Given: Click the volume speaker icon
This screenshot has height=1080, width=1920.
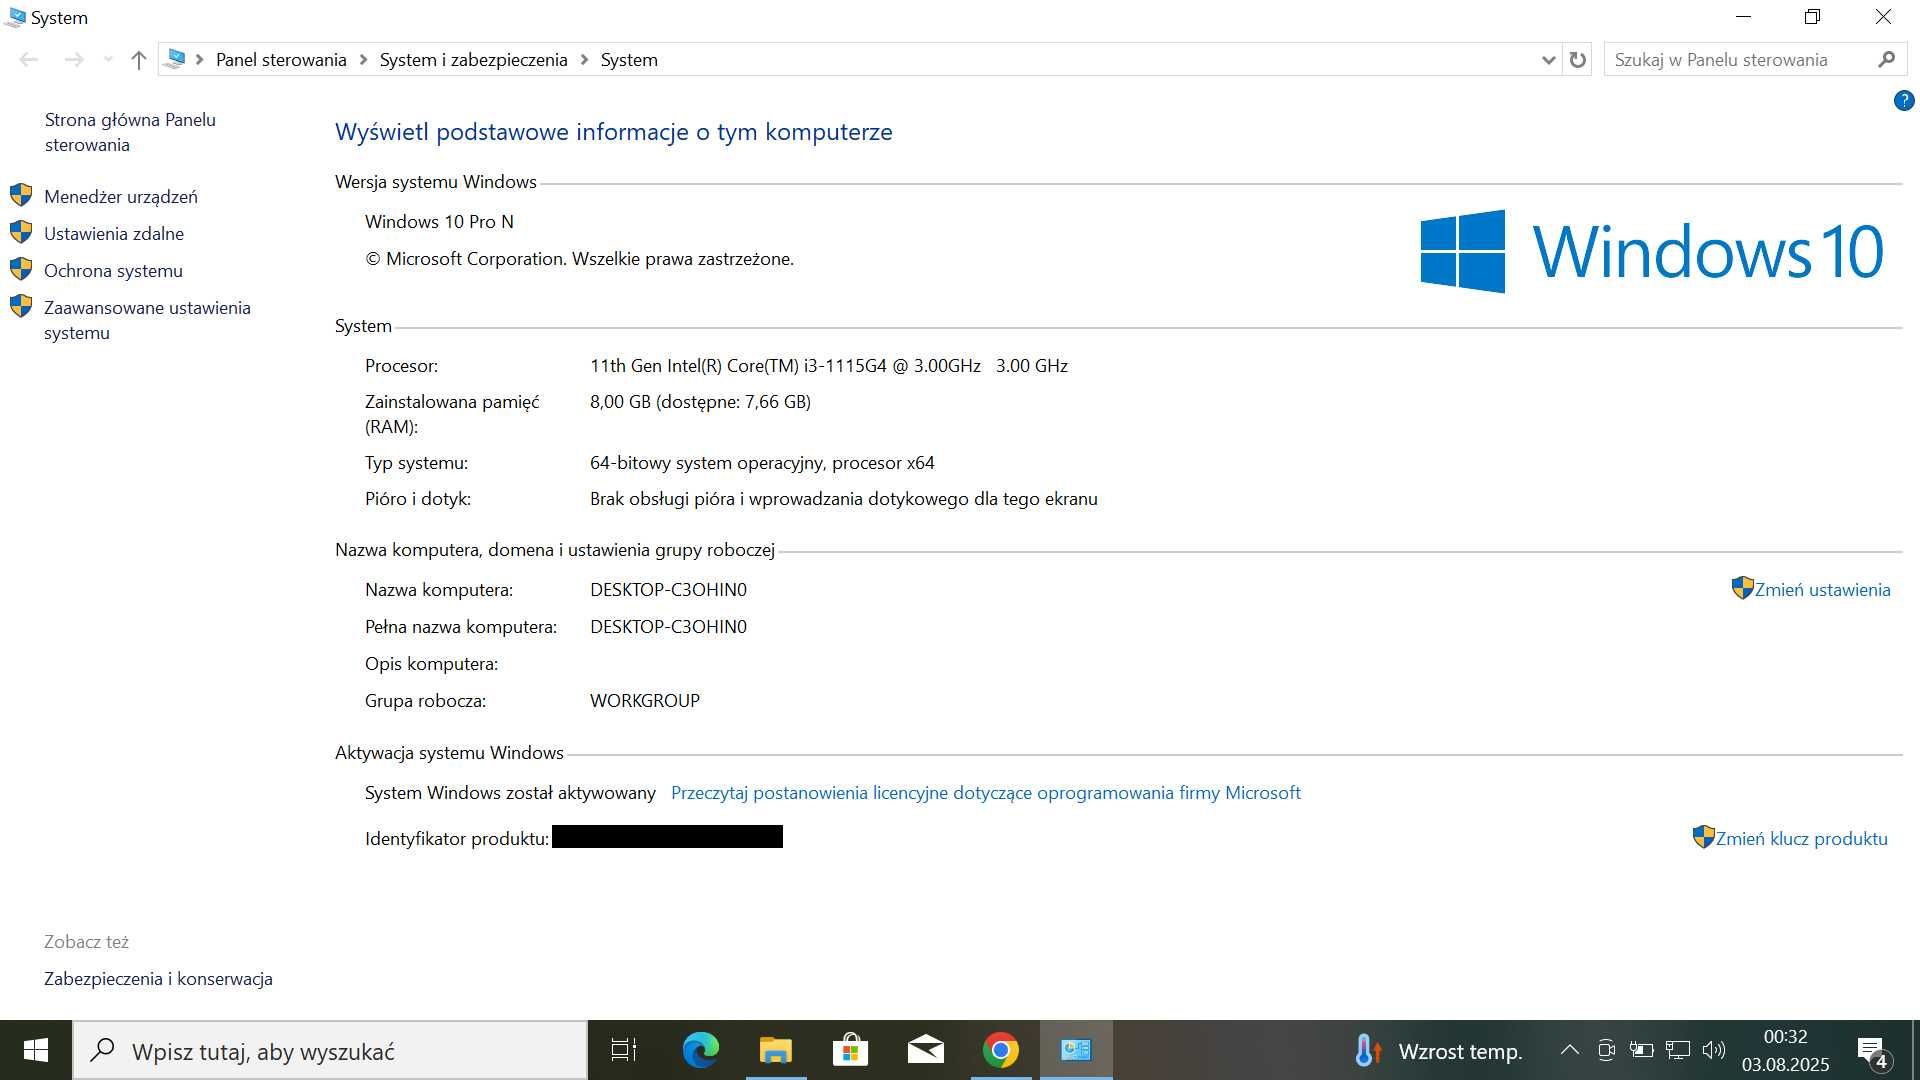Looking at the screenshot, I should [x=1714, y=1050].
